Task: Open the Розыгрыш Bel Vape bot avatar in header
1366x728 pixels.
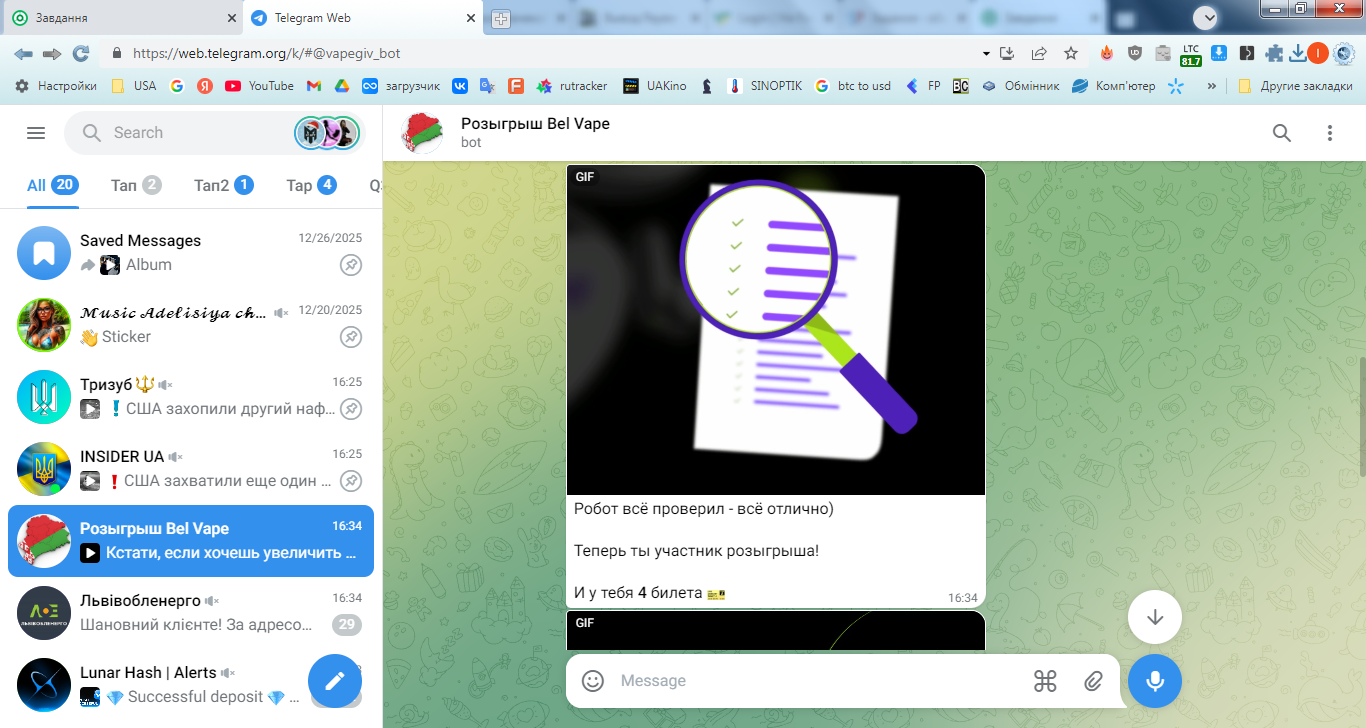Action: [x=422, y=133]
